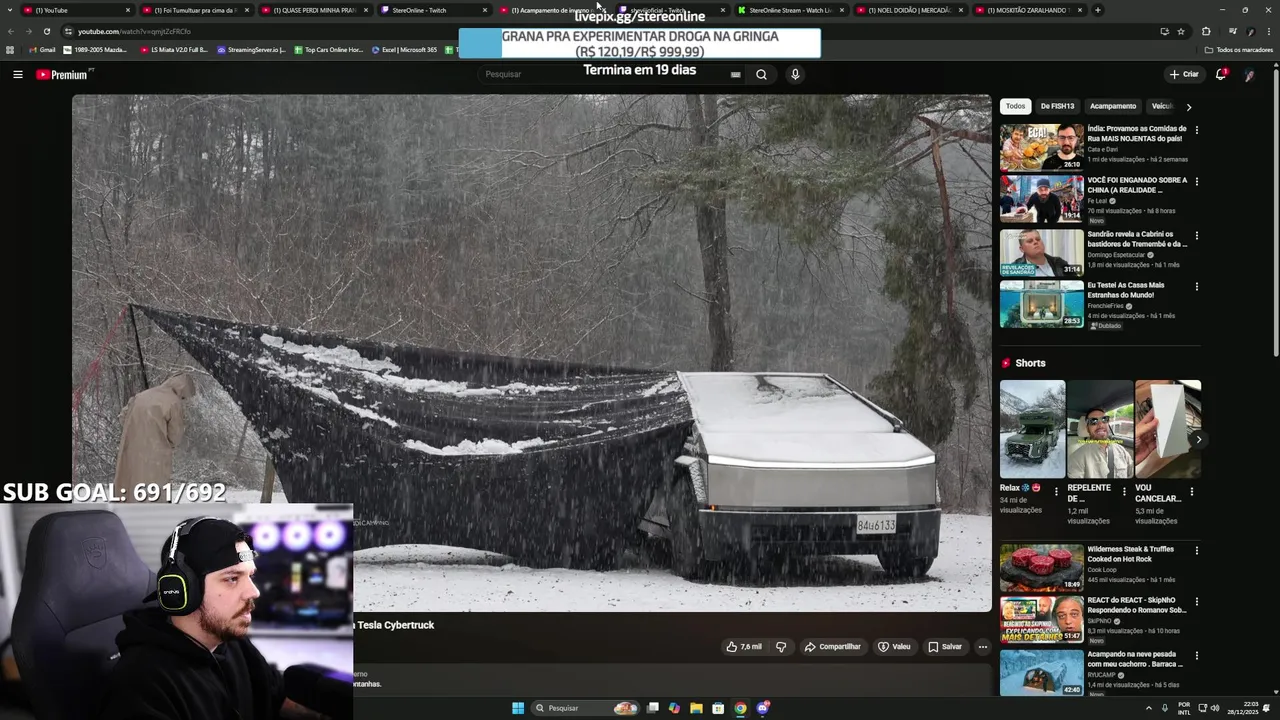
Task: Open options for Casas Mais Estranhas video
Action: [x=1196, y=286]
